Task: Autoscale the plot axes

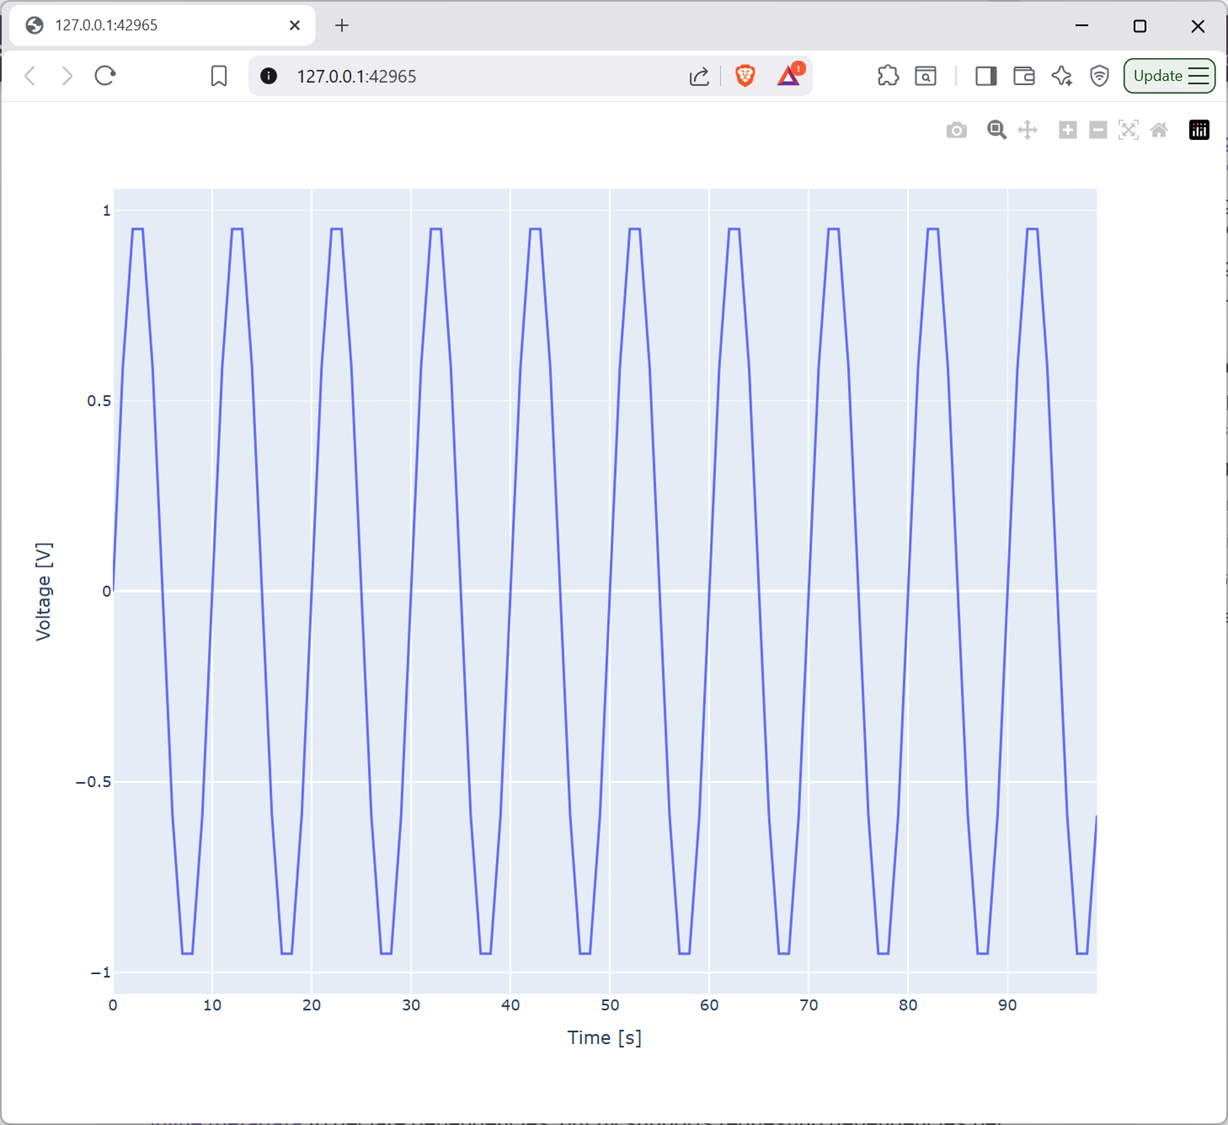Action: click(1128, 130)
